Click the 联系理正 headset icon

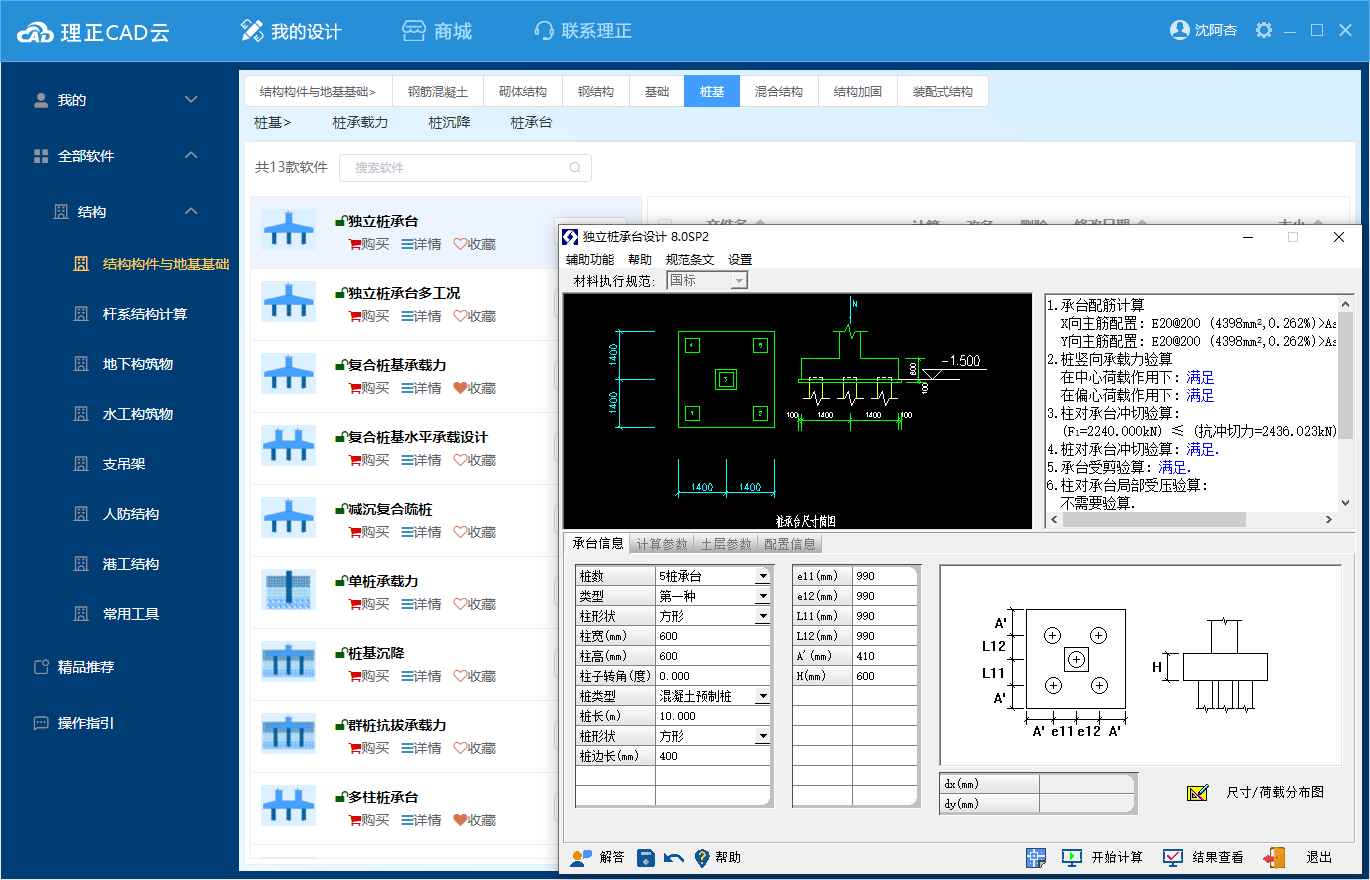coord(544,30)
